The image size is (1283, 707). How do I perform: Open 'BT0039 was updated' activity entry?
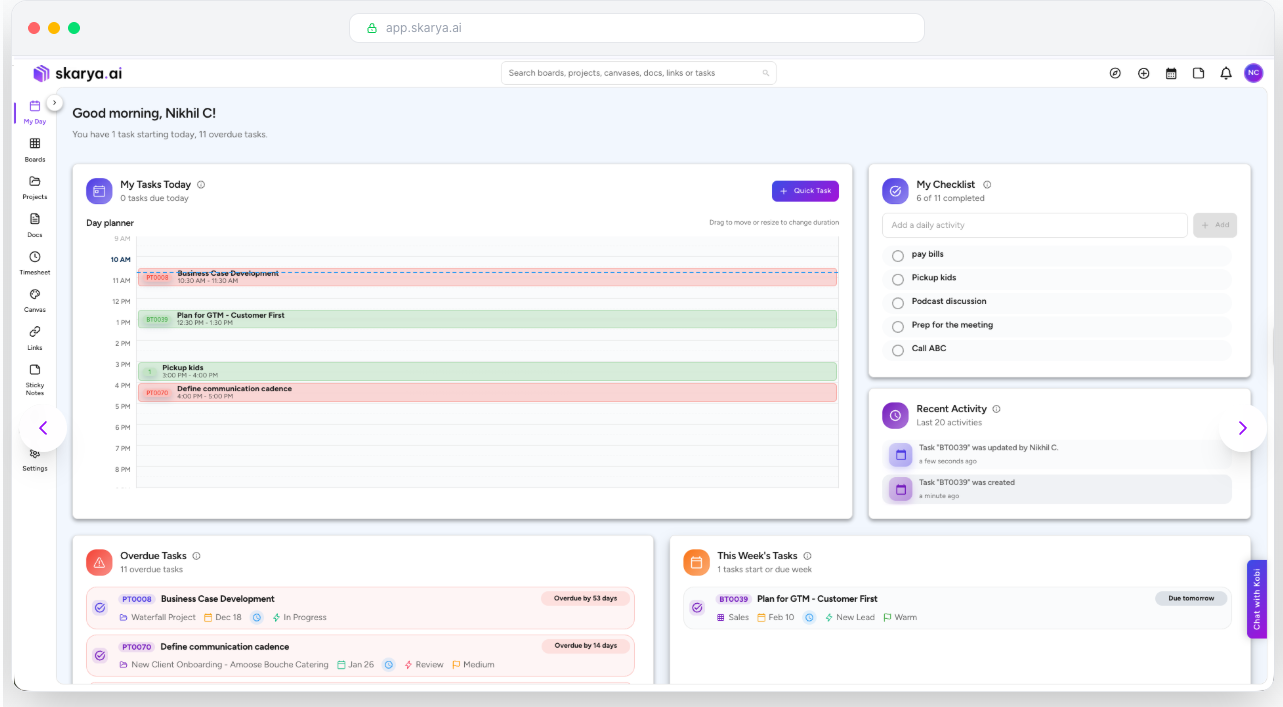click(1058, 454)
